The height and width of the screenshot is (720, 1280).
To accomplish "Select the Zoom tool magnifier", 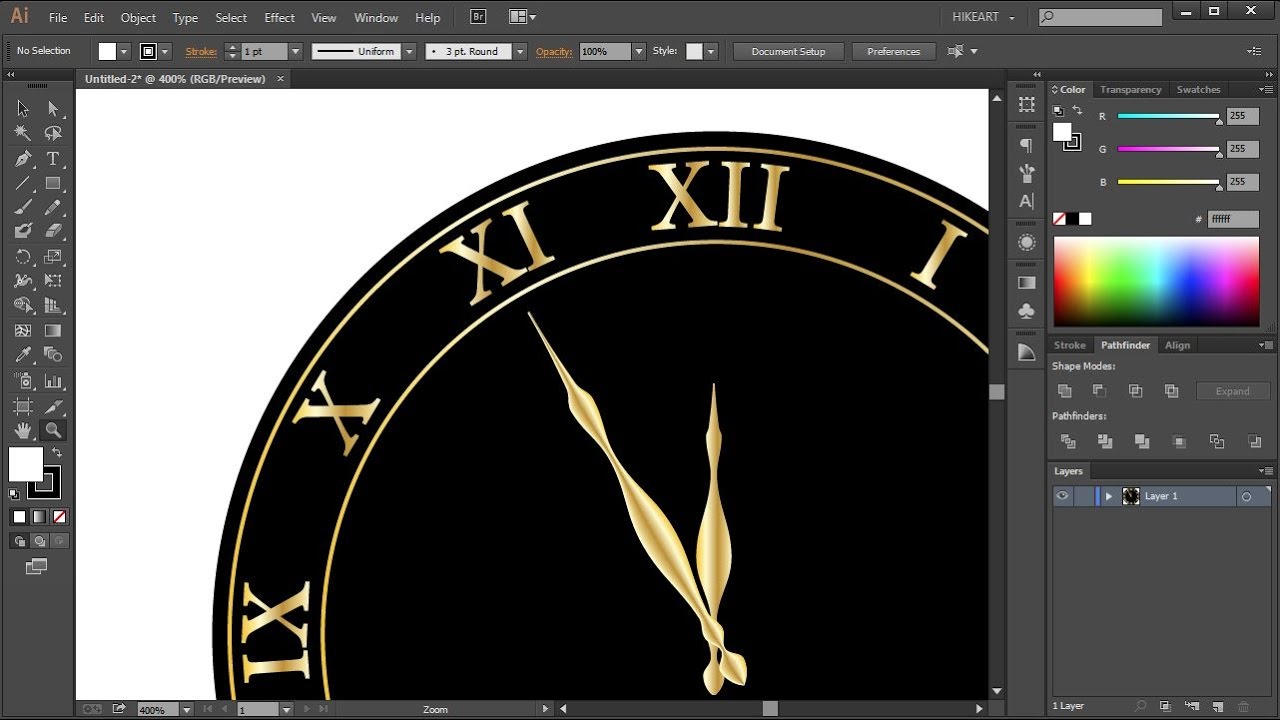I will click(53, 431).
